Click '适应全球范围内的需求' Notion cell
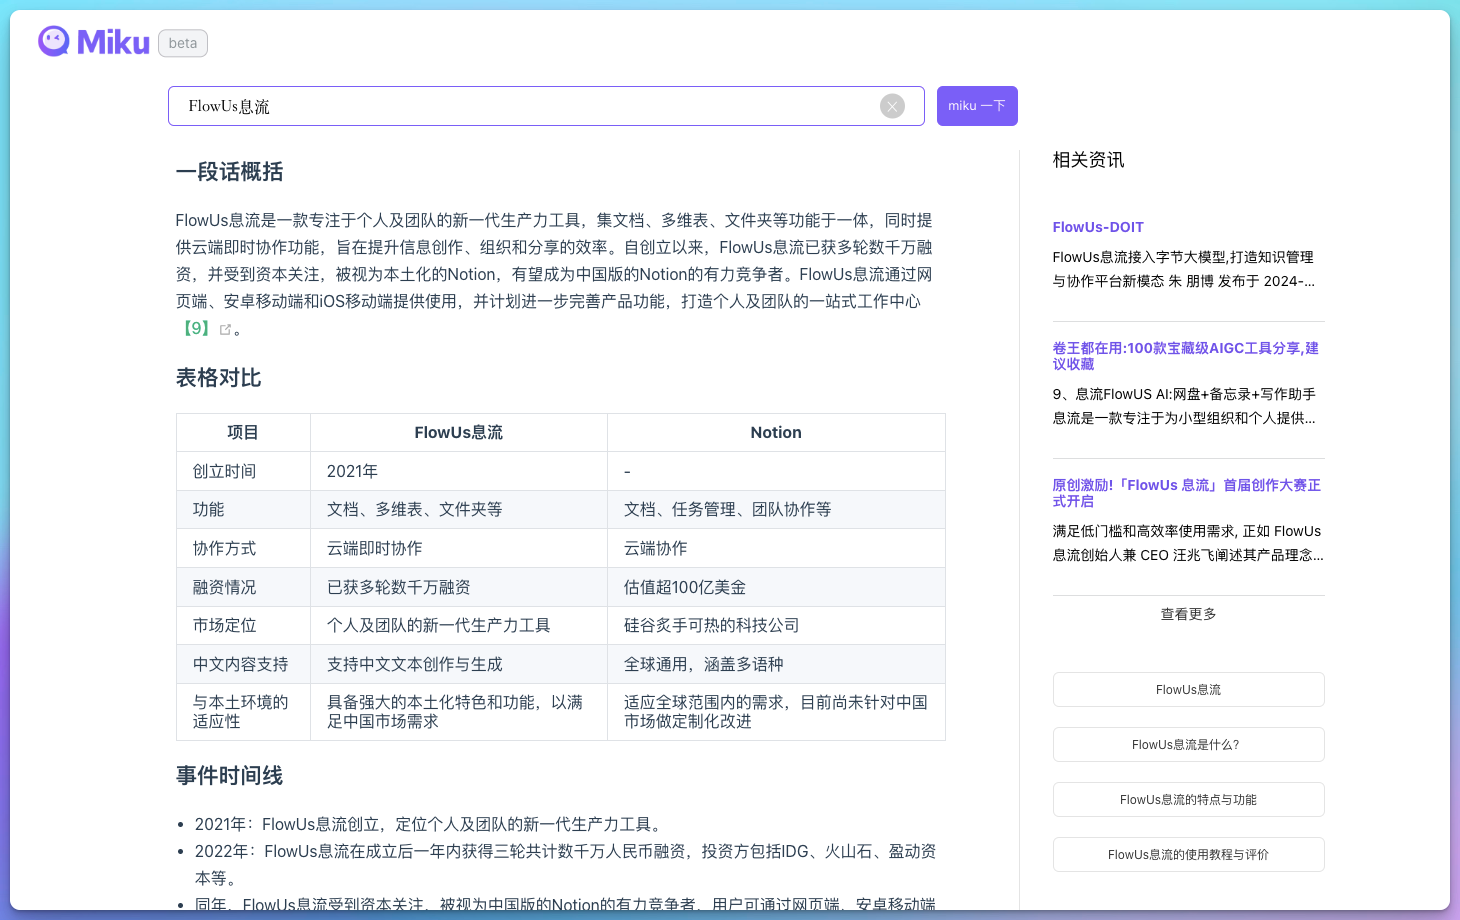The width and height of the screenshot is (1460, 920). pyautogui.click(x=776, y=712)
